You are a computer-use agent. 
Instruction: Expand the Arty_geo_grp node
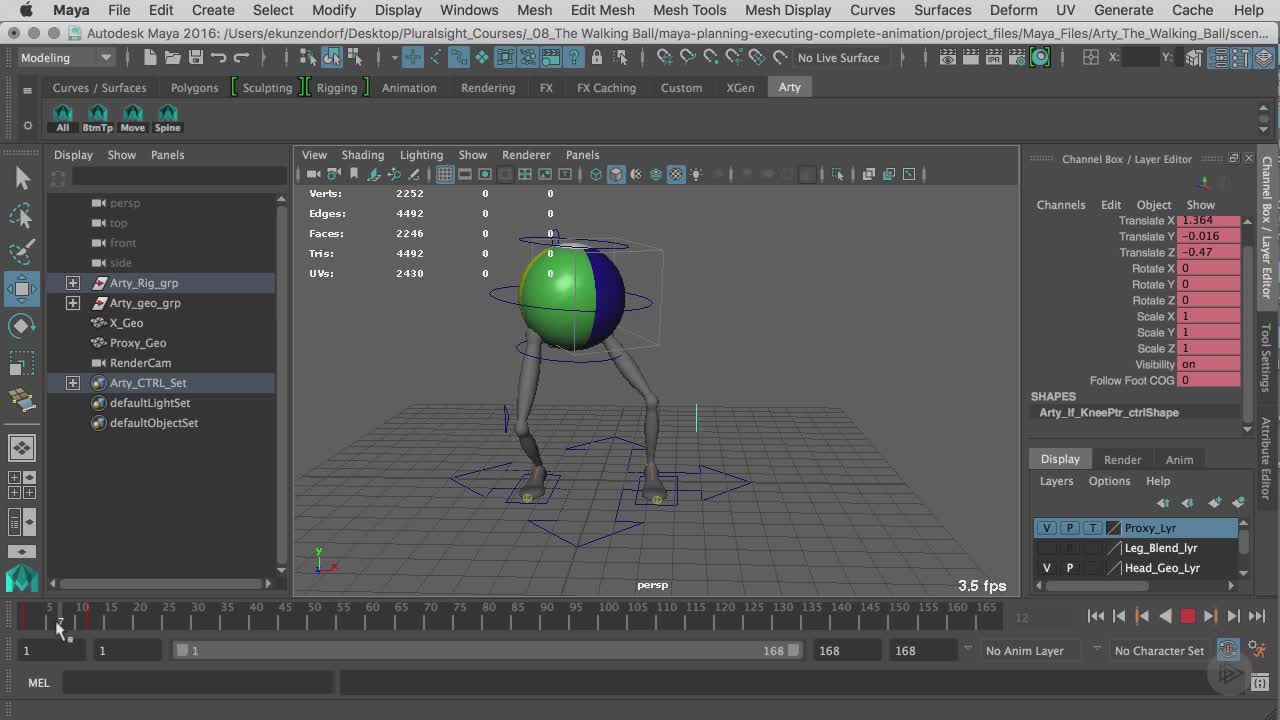click(73, 303)
